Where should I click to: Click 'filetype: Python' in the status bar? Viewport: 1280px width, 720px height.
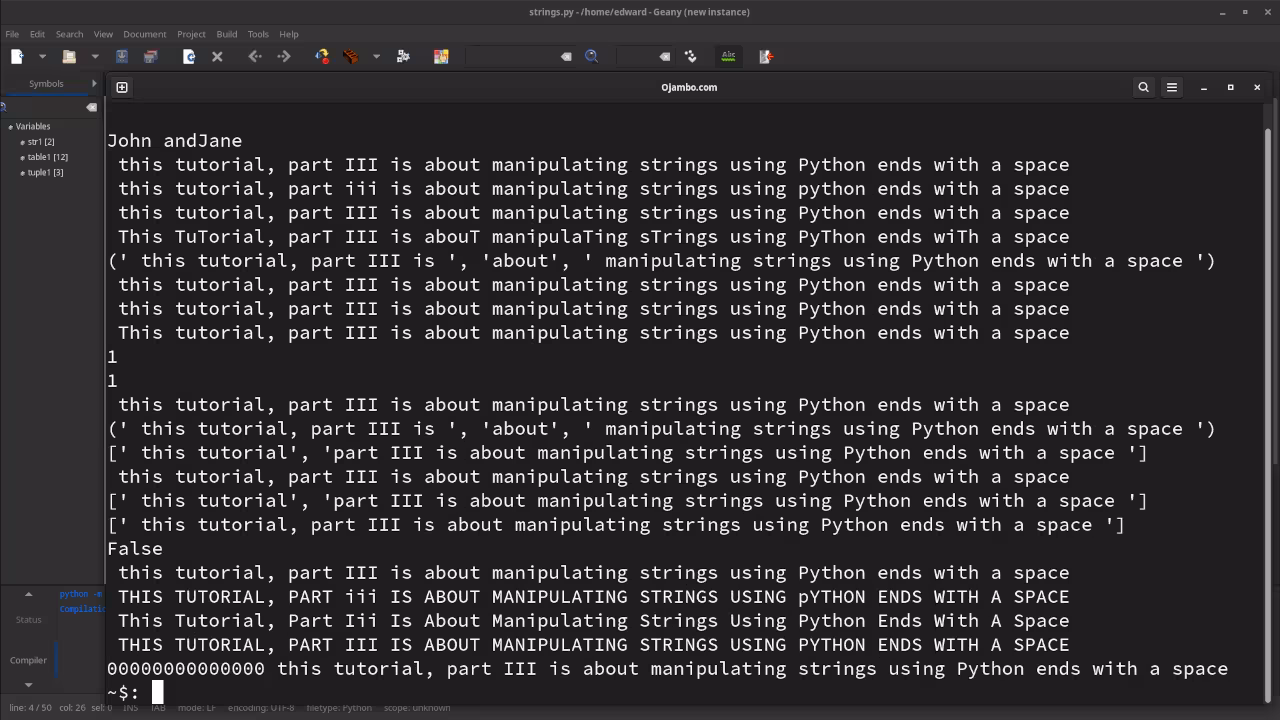pyautogui.click(x=339, y=708)
